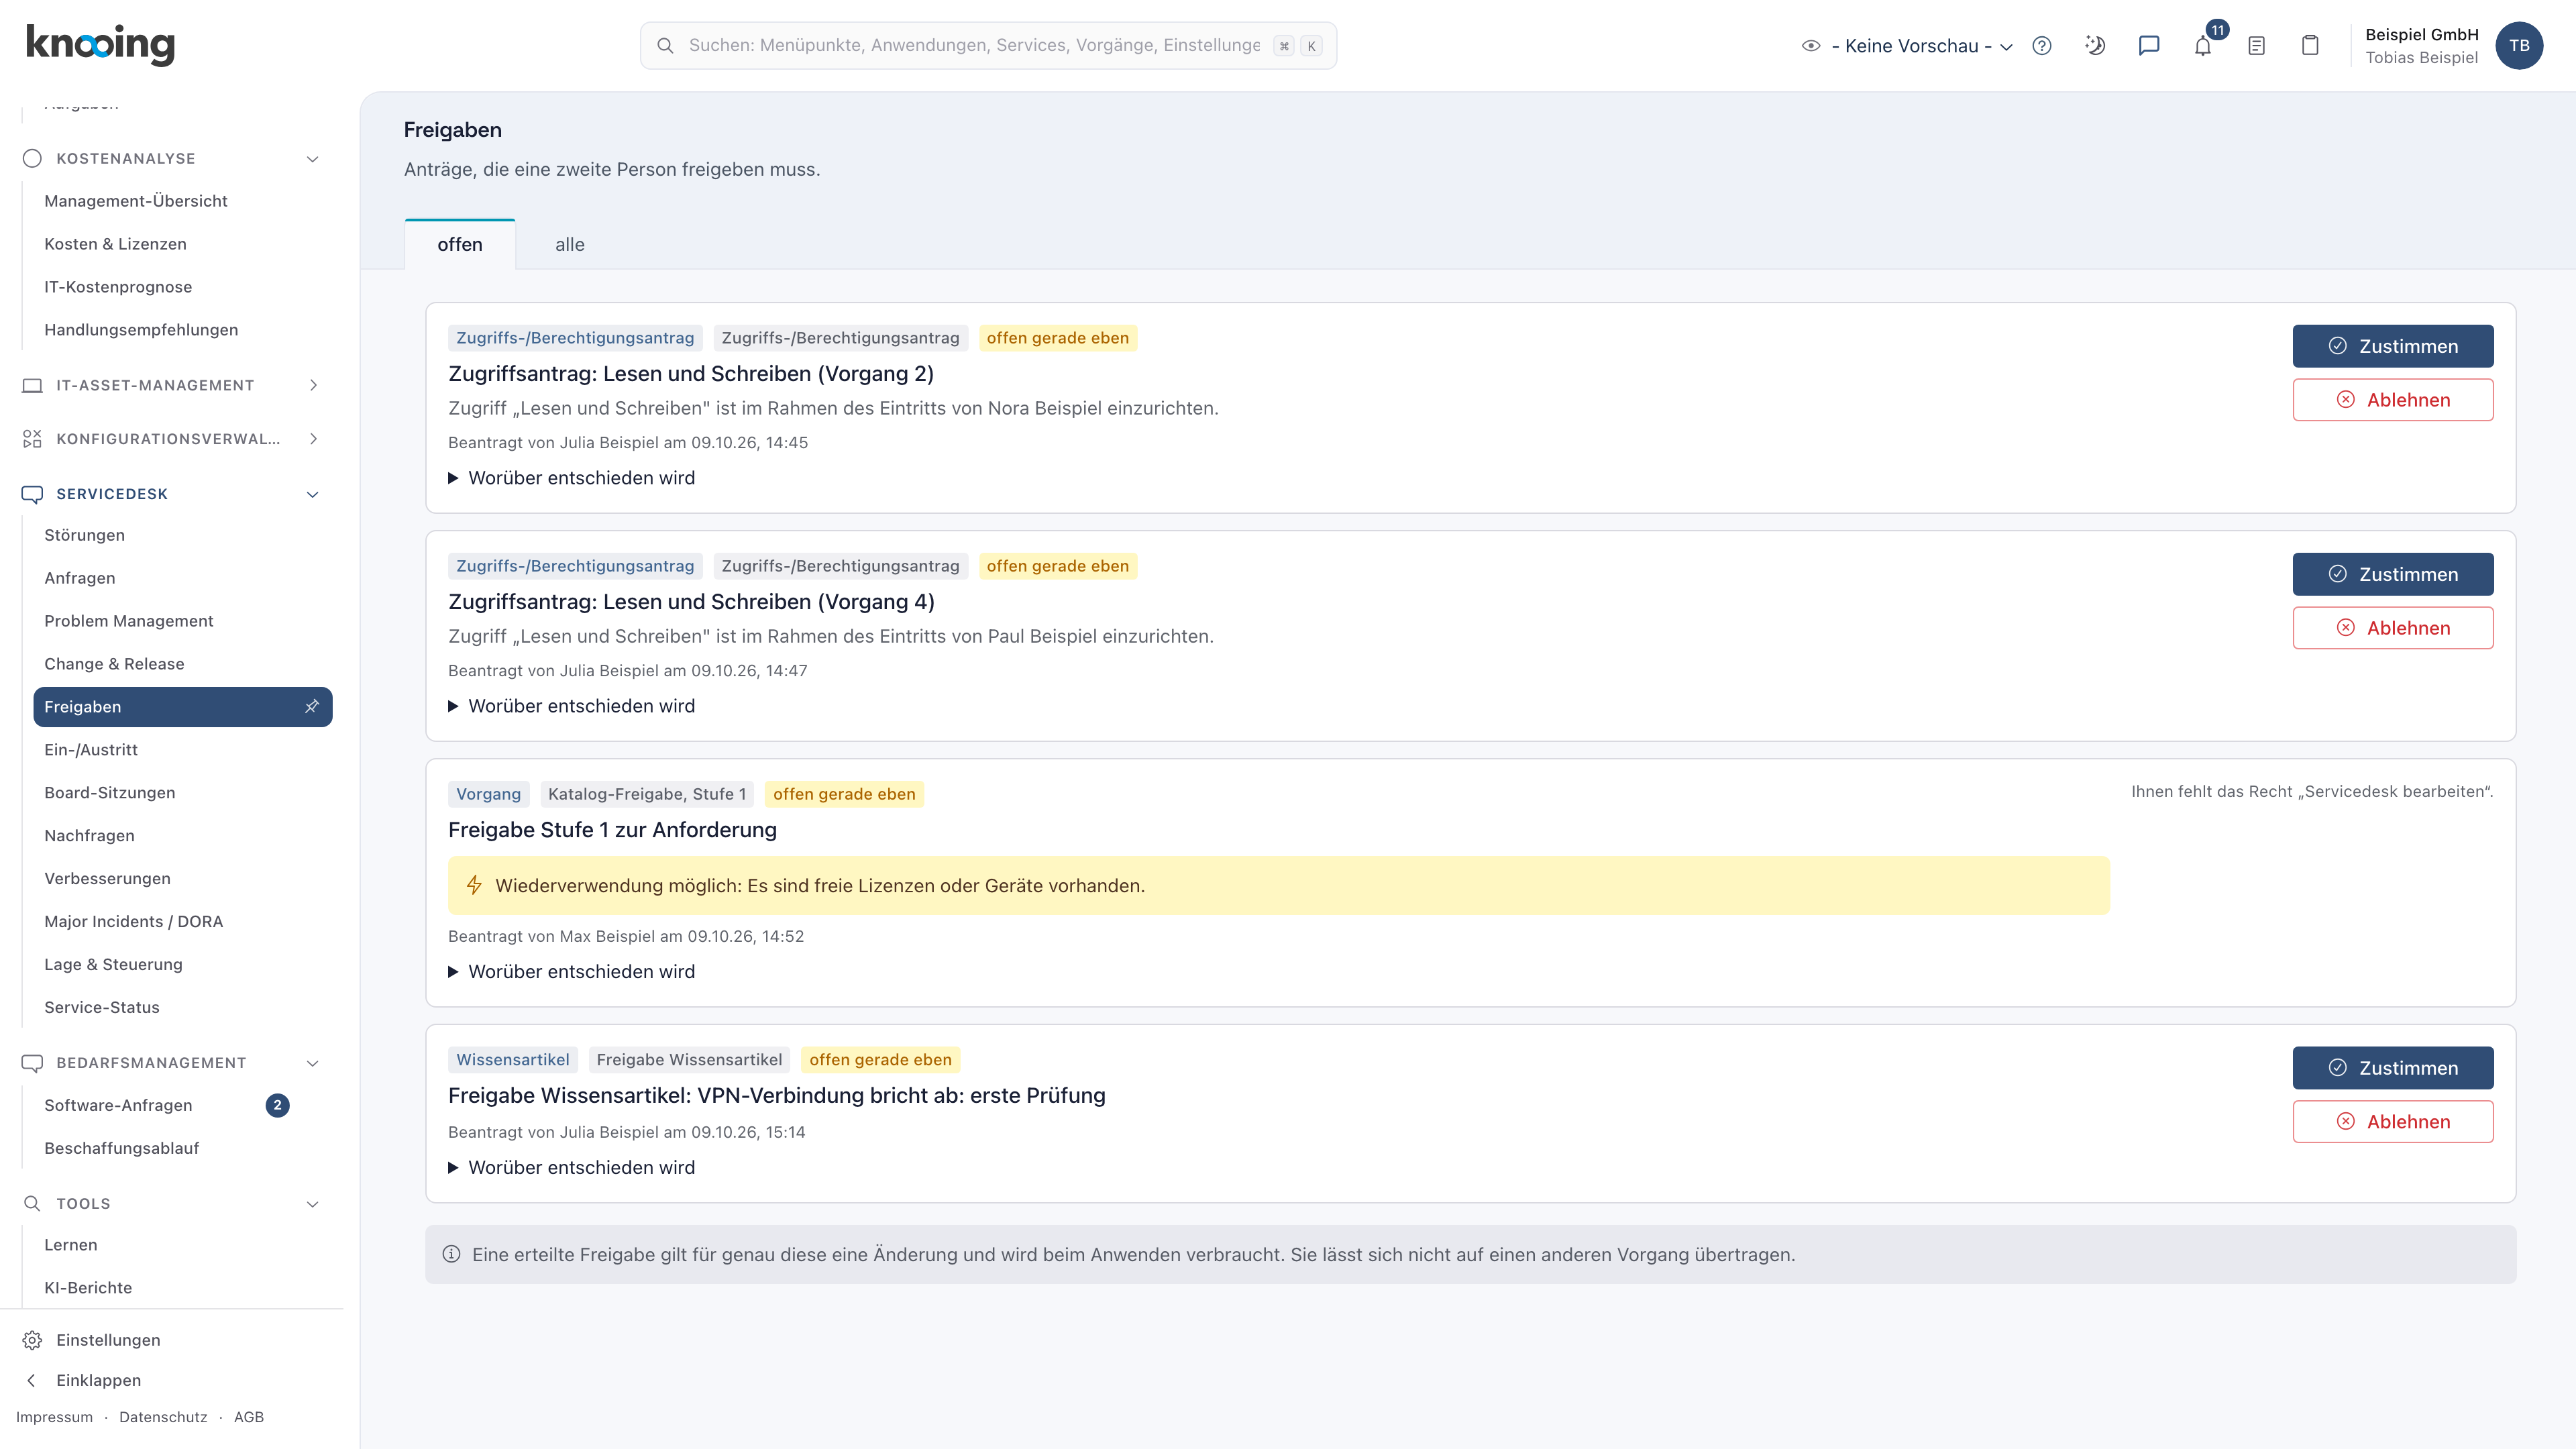
Task: Open the Datenschutz footer link
Action: (163, 1417)
